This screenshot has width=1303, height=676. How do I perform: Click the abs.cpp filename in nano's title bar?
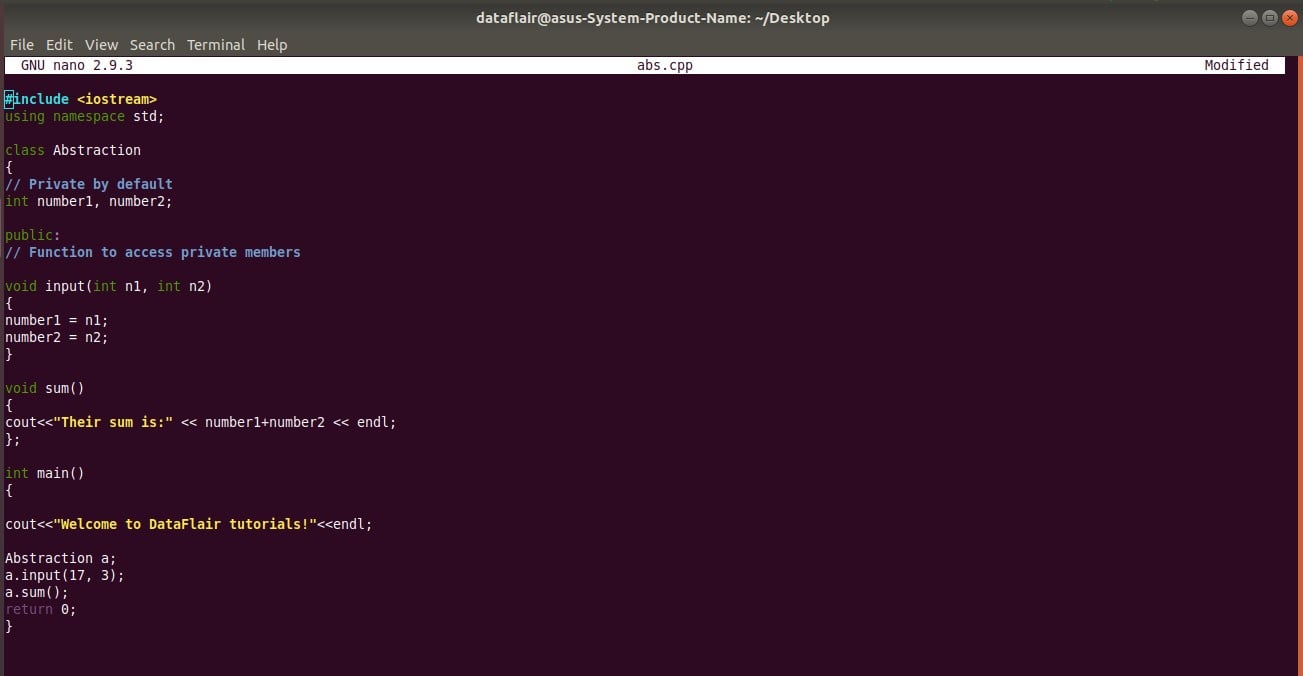click(x=665, y=65)
